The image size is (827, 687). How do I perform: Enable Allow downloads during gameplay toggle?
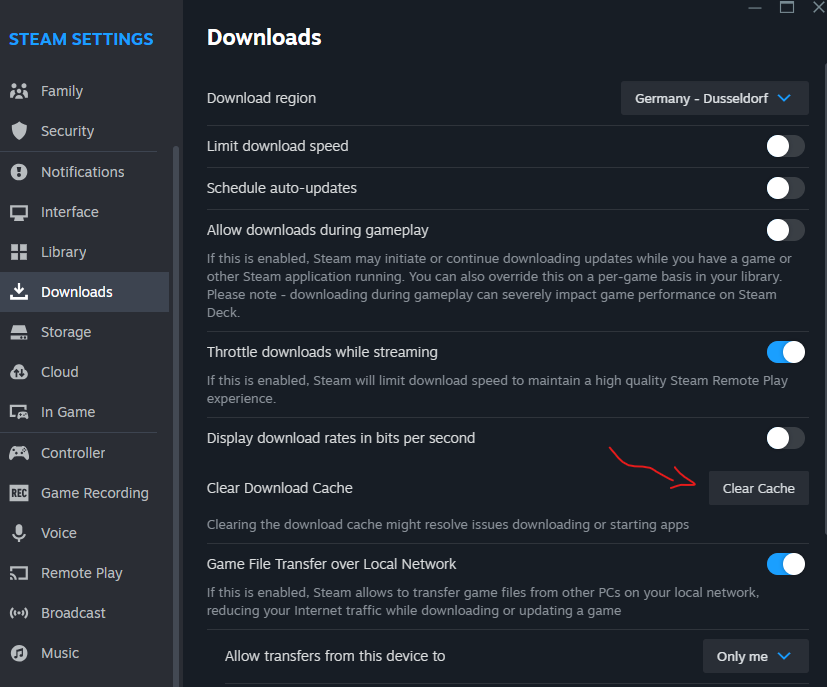pos(785,230)
